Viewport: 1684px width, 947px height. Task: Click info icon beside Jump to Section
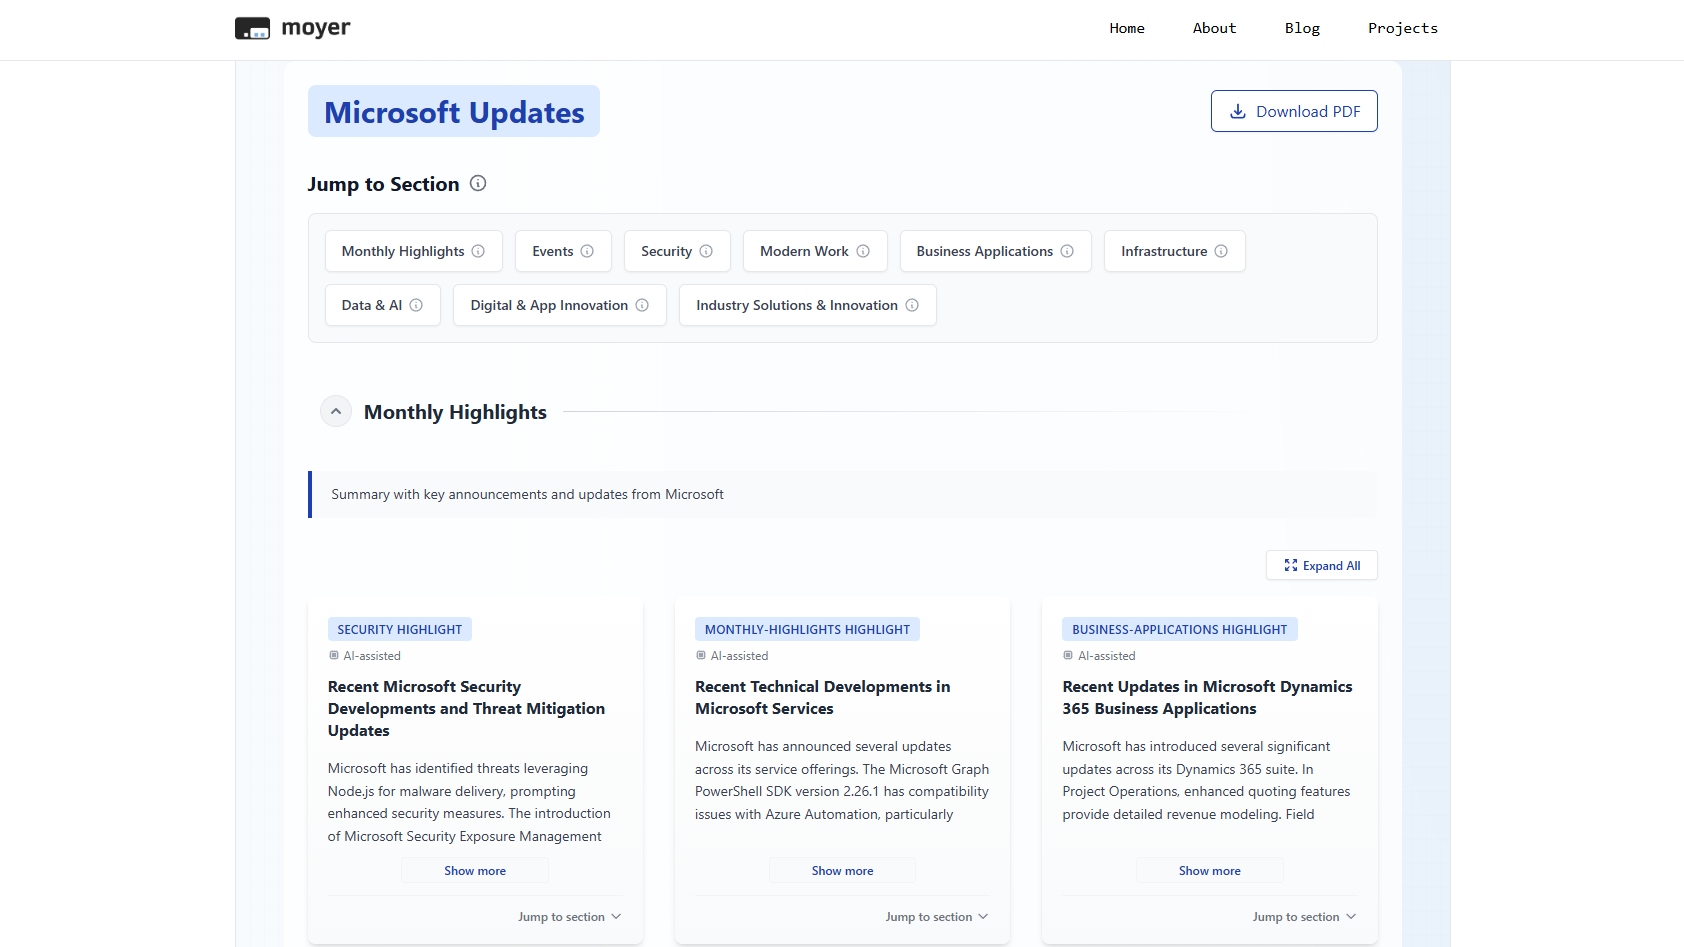tap(478, 183)
